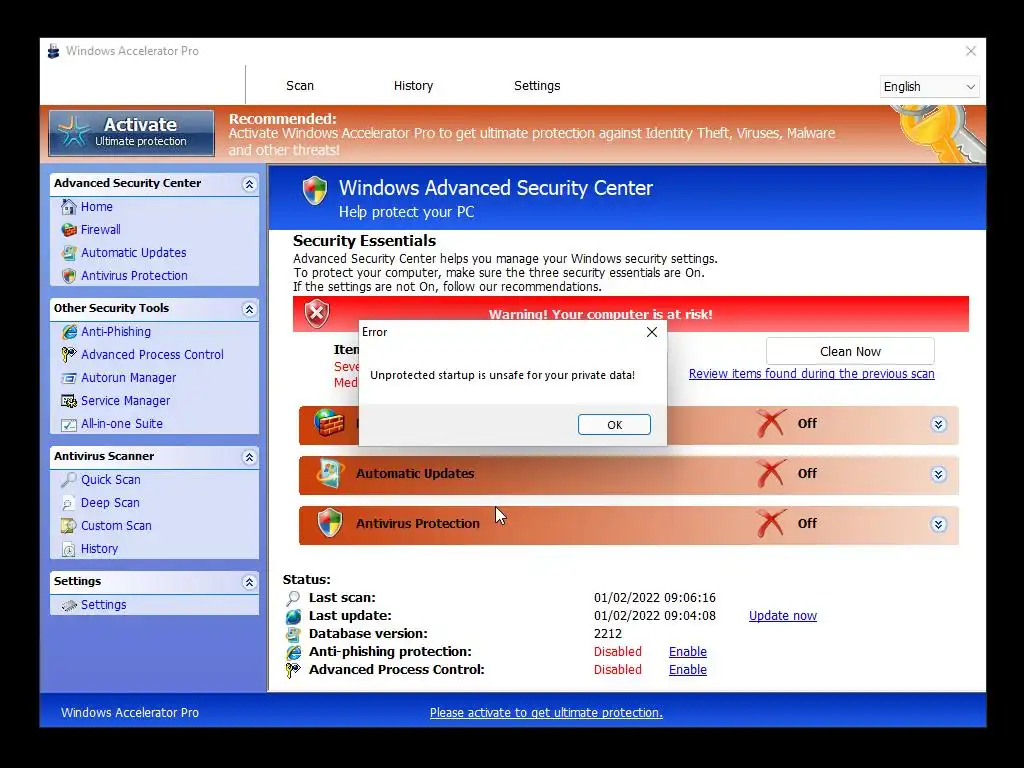Viewport: 1024px width, 768px height.
Task: Close the Error dialog with X
Action: [652, 332]
